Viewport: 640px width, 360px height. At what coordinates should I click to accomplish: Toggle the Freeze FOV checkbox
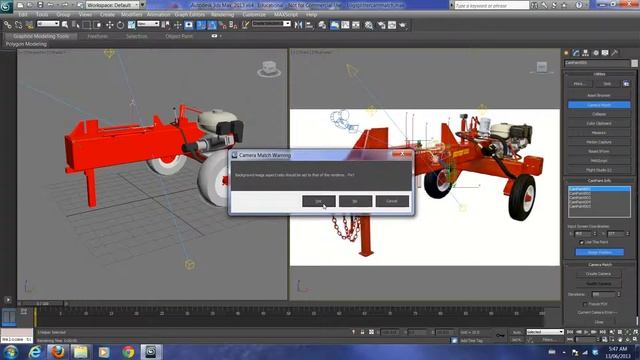coord(585,304)
